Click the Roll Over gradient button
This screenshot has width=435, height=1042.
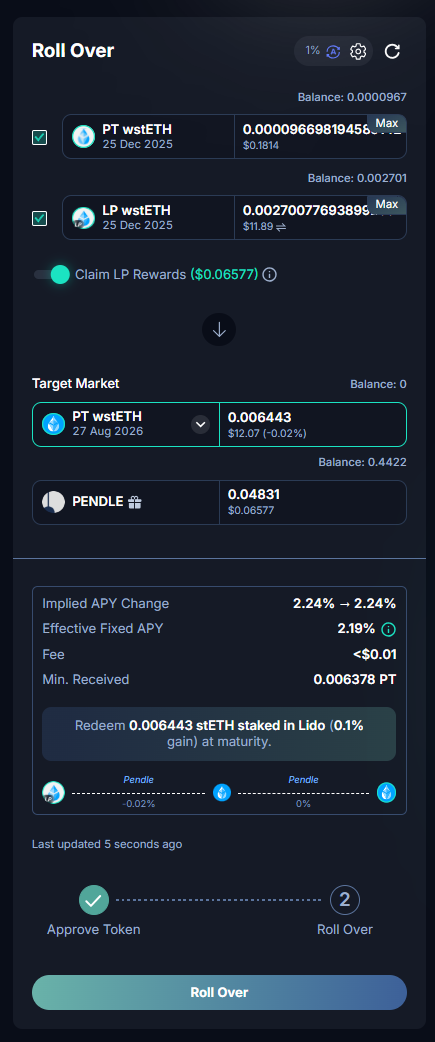[x=219, y=992]
